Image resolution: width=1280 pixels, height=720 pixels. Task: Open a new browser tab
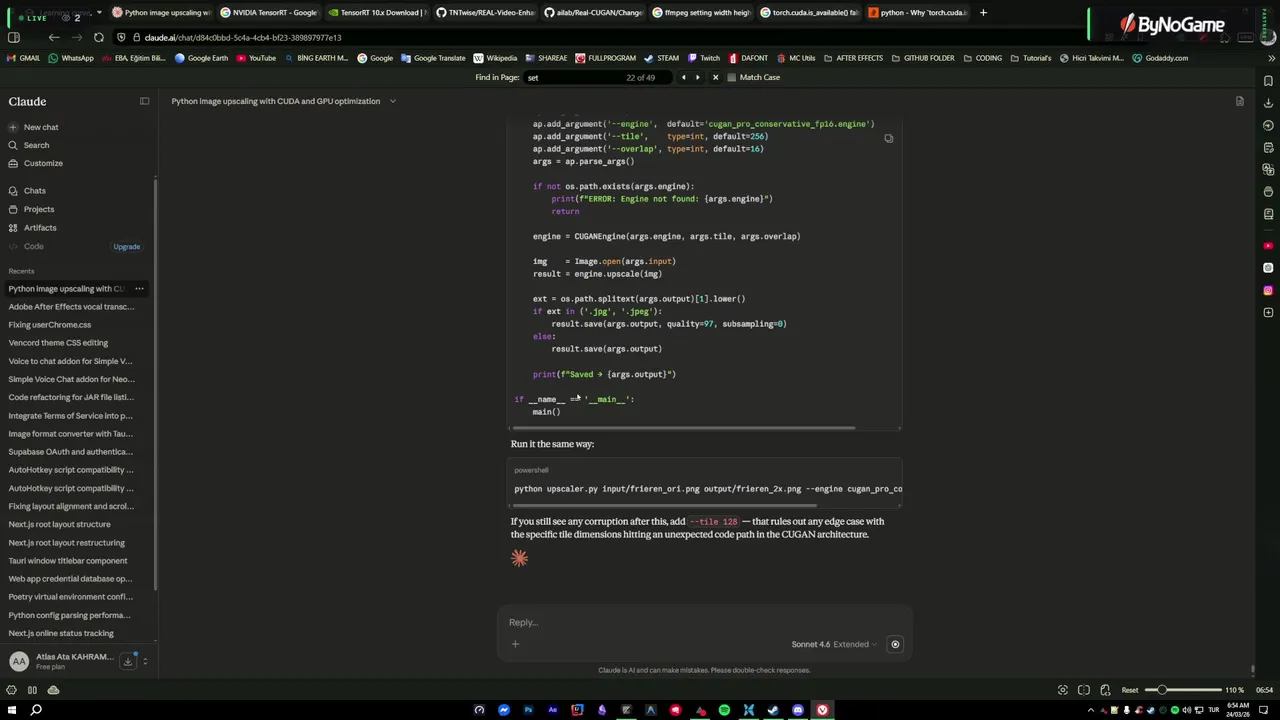983,13
